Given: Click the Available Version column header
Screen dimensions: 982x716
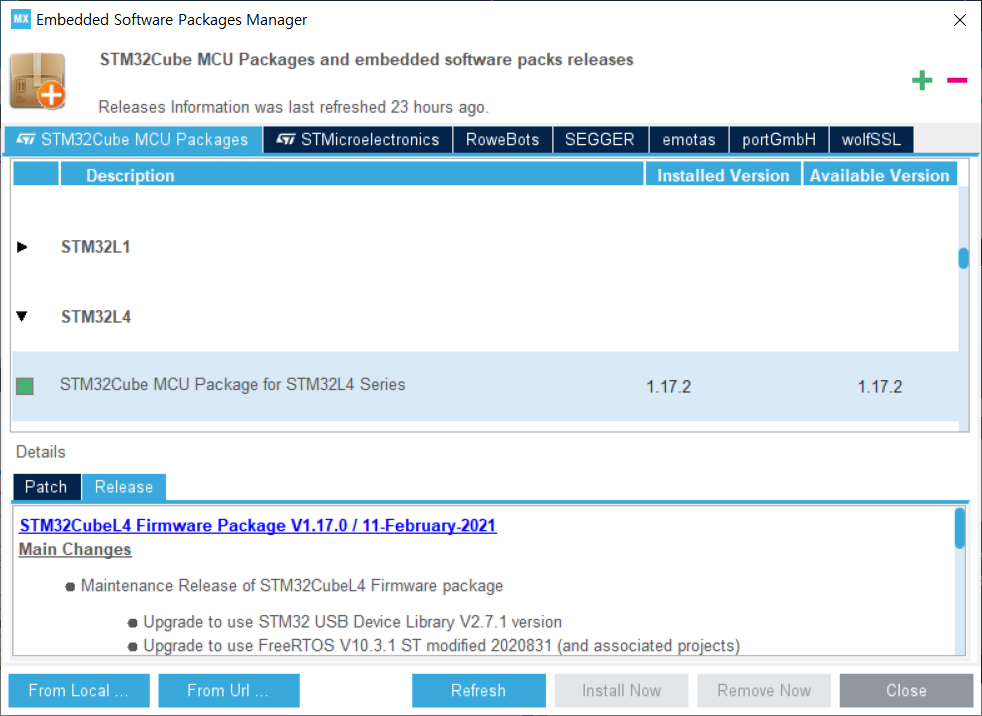Looking at the screenshot, I should pos(879,176).
